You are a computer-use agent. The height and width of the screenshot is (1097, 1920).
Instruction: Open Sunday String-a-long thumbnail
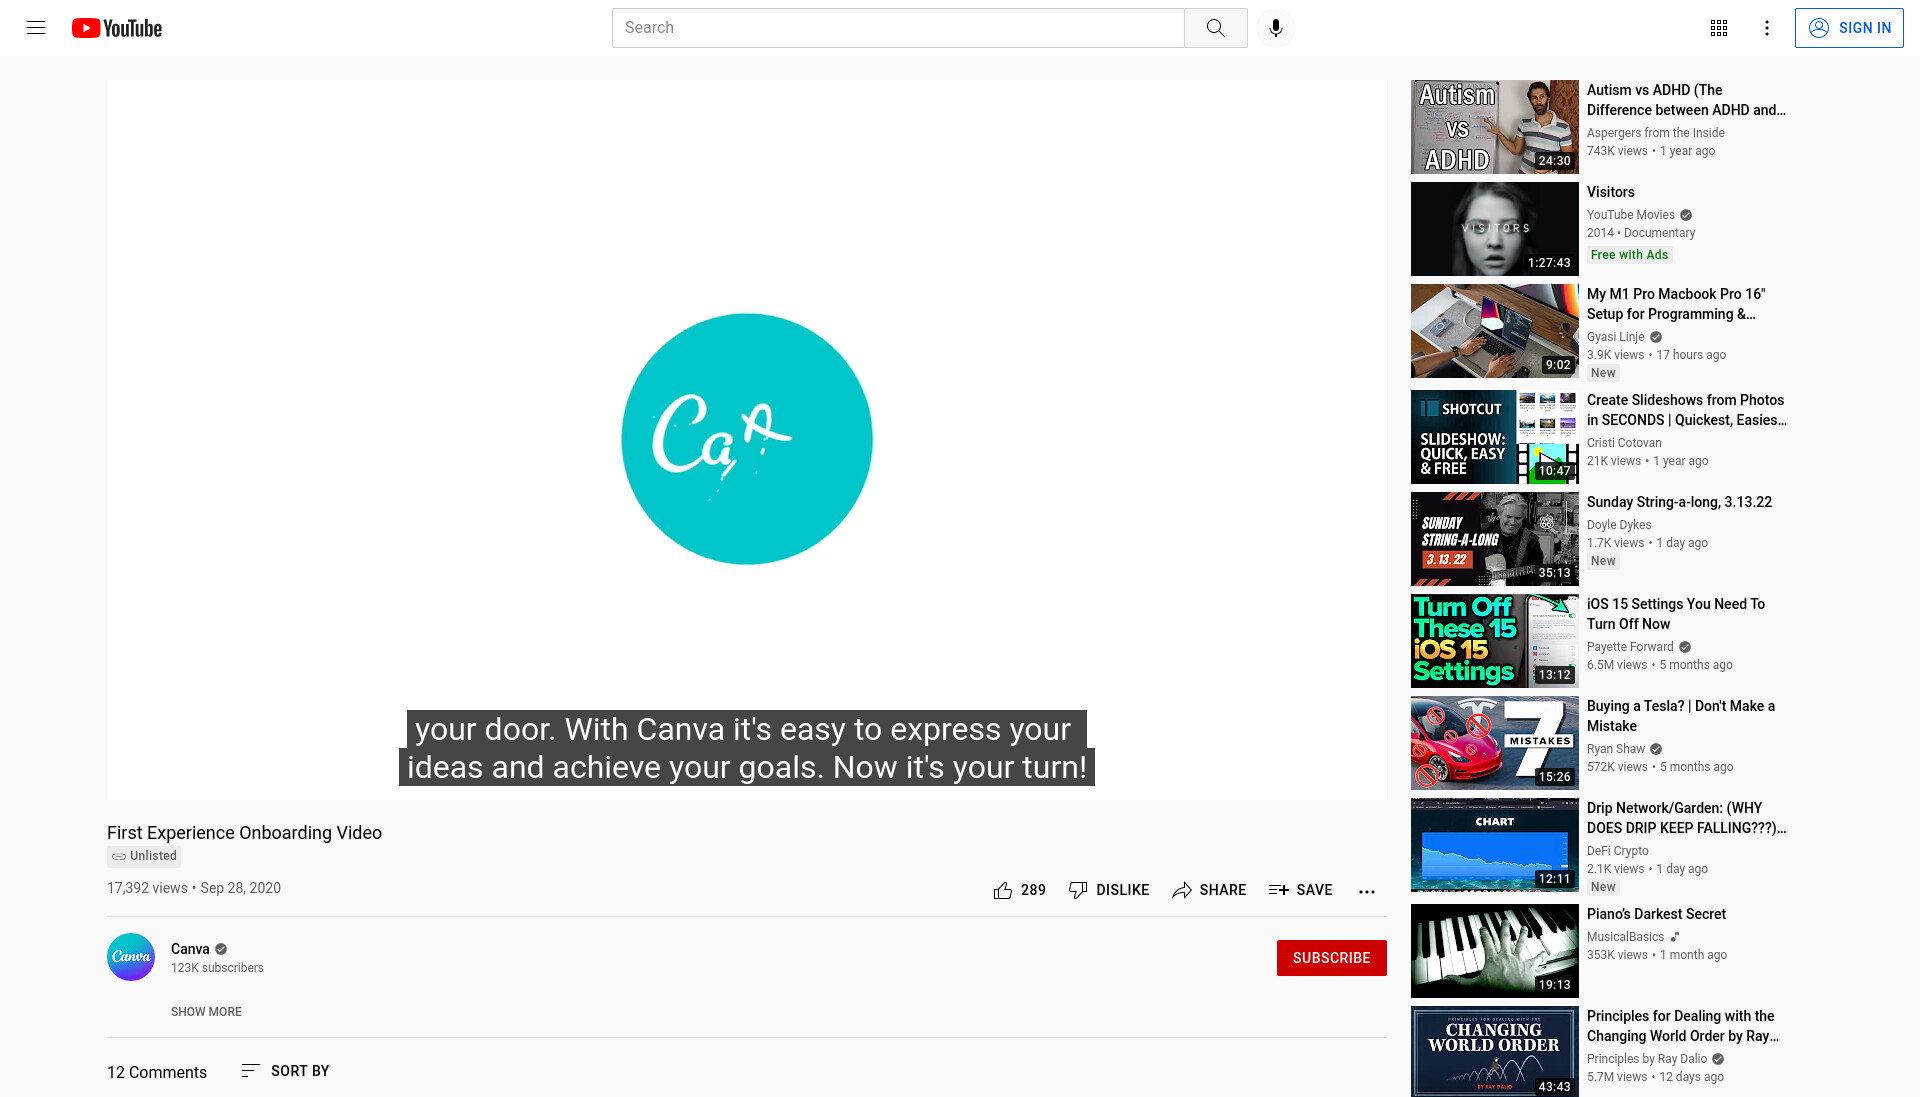tap(1494, 539)
